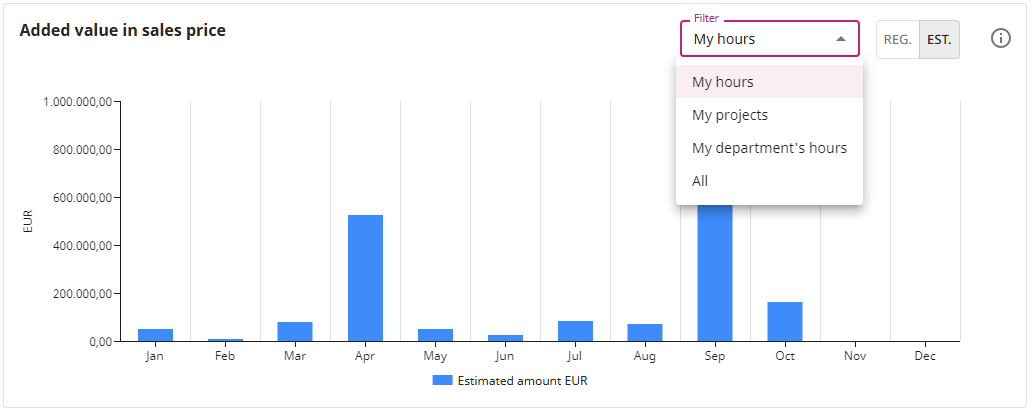The height and width of the screenshot is (412, 1033).
Task: Collapse the Filter dropdown arrow
Action: [841, 39]
